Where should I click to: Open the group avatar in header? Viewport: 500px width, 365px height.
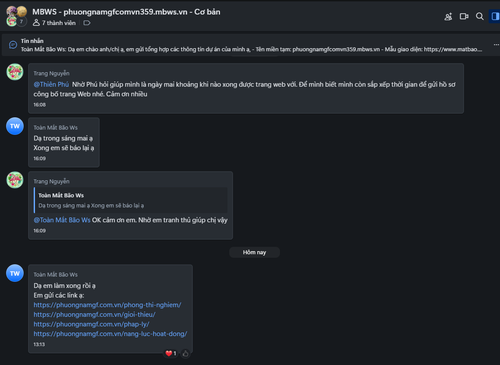click(x=17, y=16)
